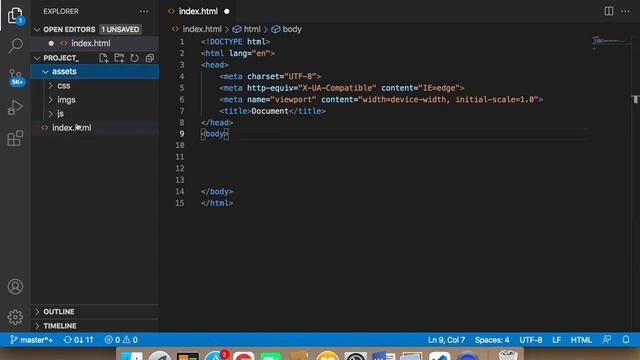Click the minimap code preview
The image size is (640, 360).
click(x=608, y=41)
